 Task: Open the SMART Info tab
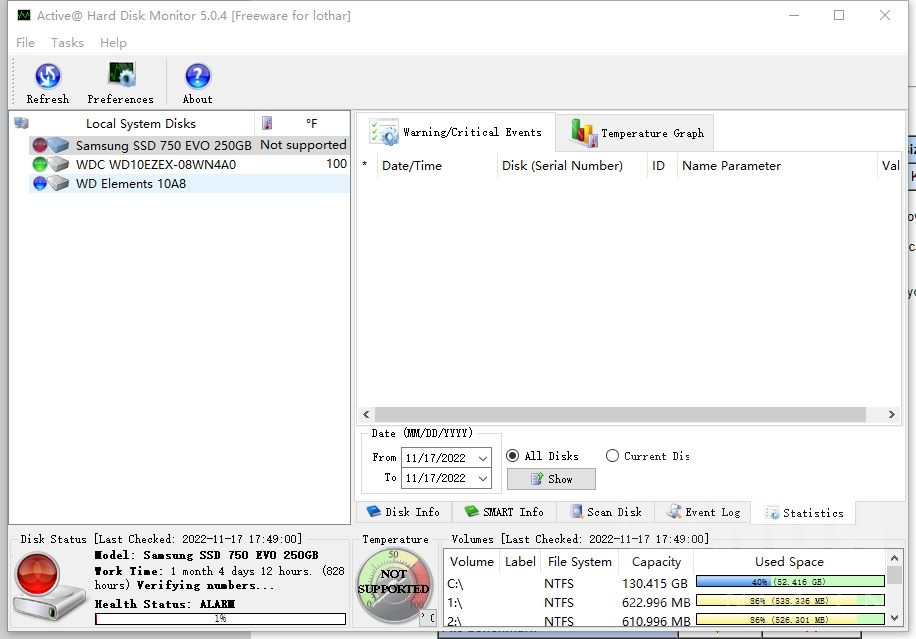coord(504,512)
